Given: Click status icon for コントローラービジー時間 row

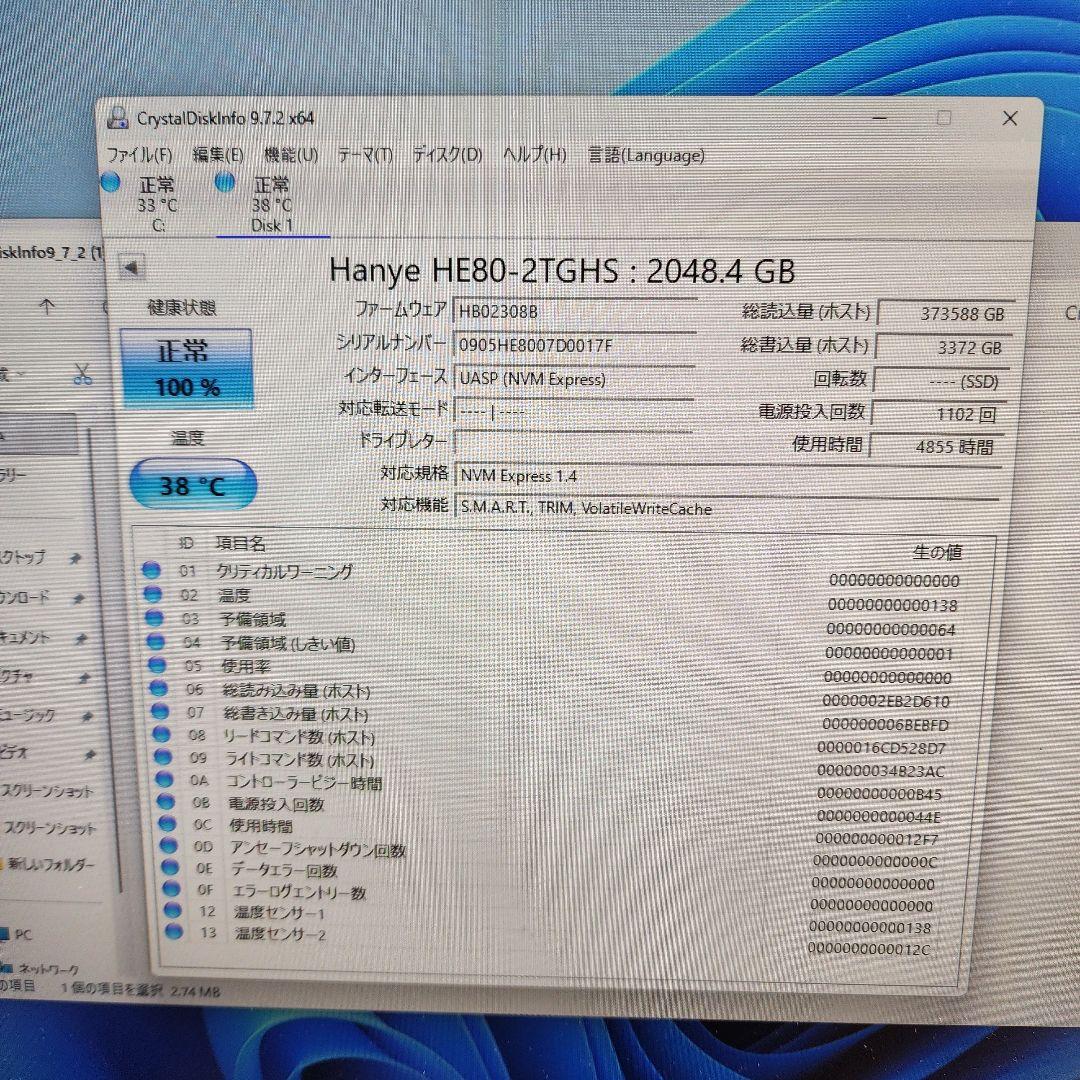Looking at the screenshot, I should point(164,779).
